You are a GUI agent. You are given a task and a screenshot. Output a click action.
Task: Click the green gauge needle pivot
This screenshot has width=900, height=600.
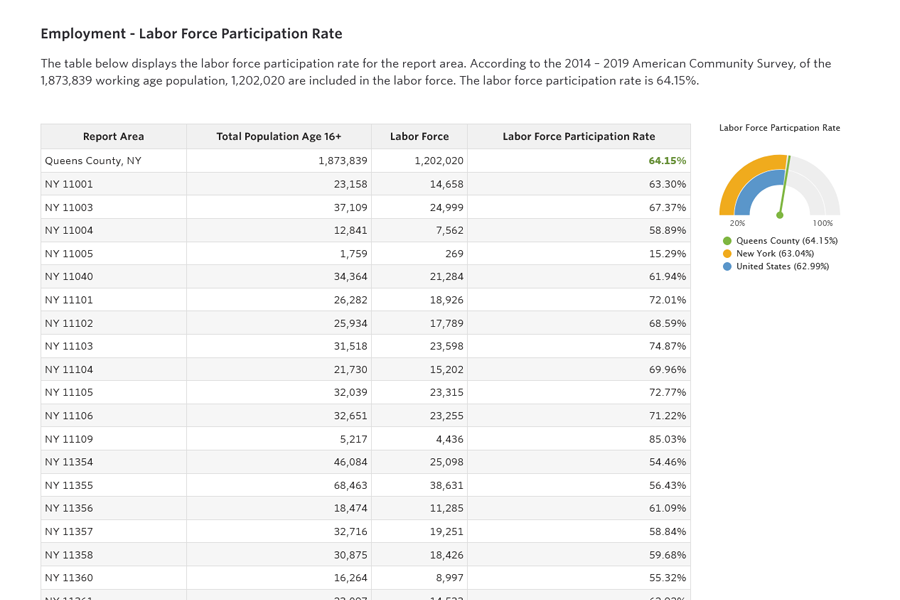point(780,215)
